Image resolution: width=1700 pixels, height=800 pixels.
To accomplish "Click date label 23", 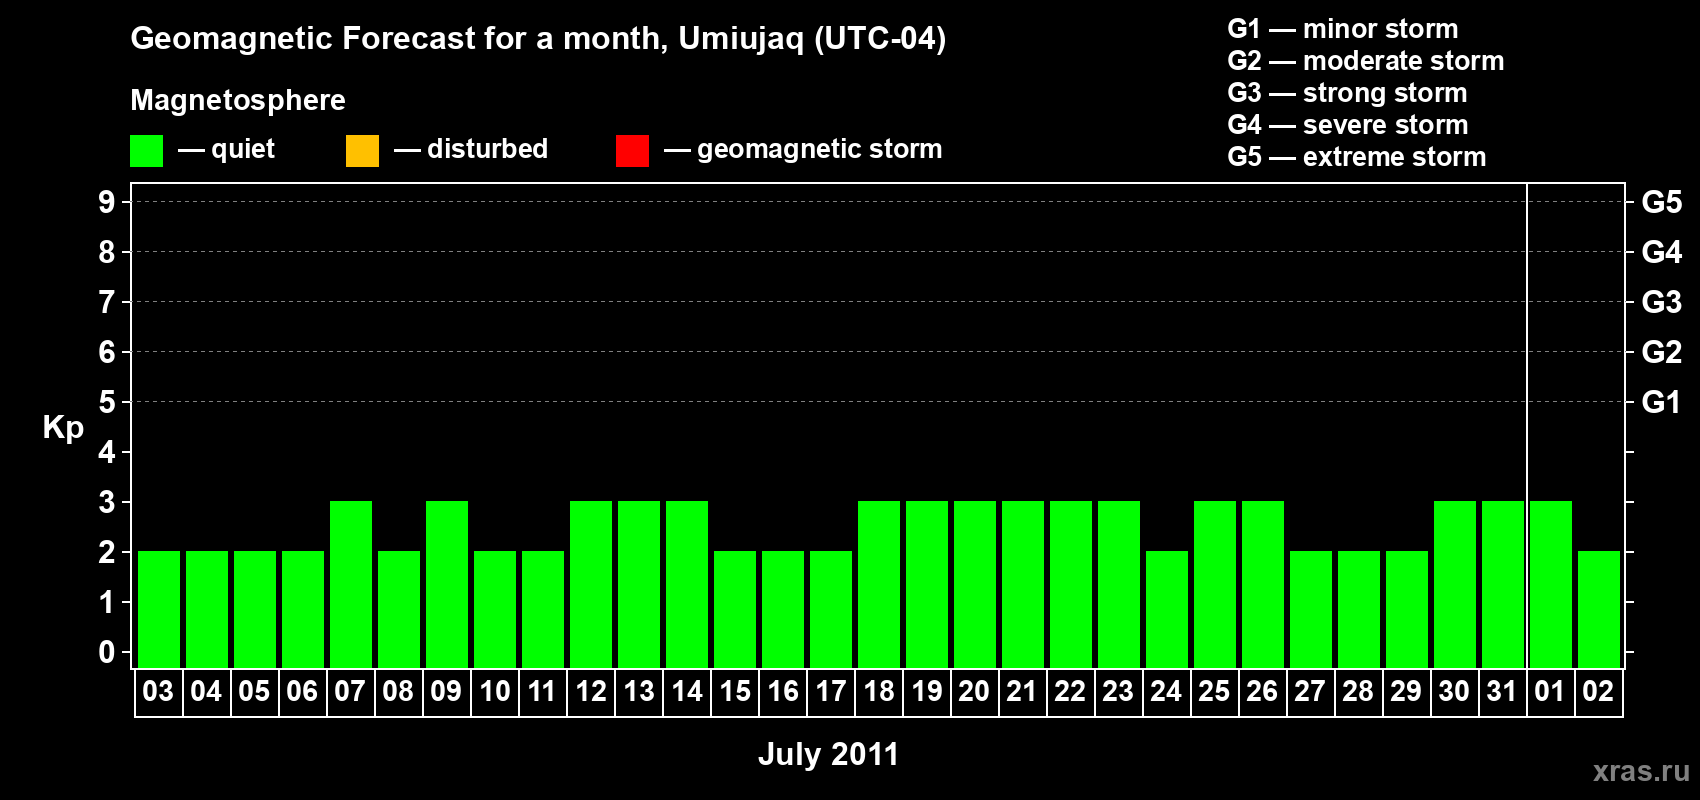I will pyautogui.click(x=1118, y=691).
